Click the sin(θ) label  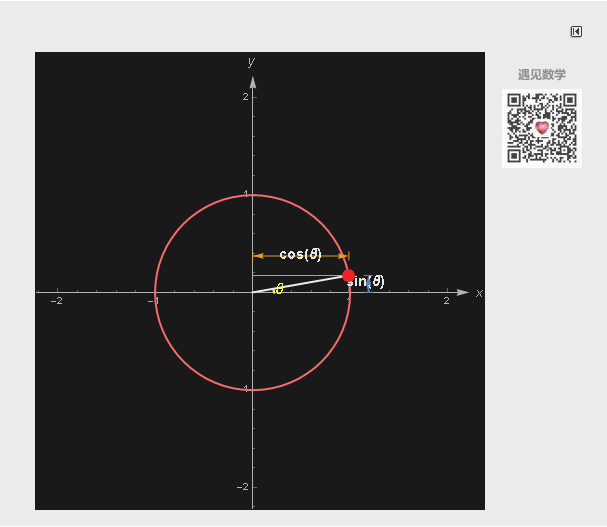365,282
